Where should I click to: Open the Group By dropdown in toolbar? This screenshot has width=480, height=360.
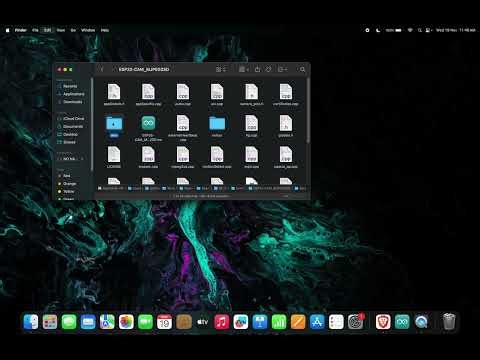[x=244, y=69]
